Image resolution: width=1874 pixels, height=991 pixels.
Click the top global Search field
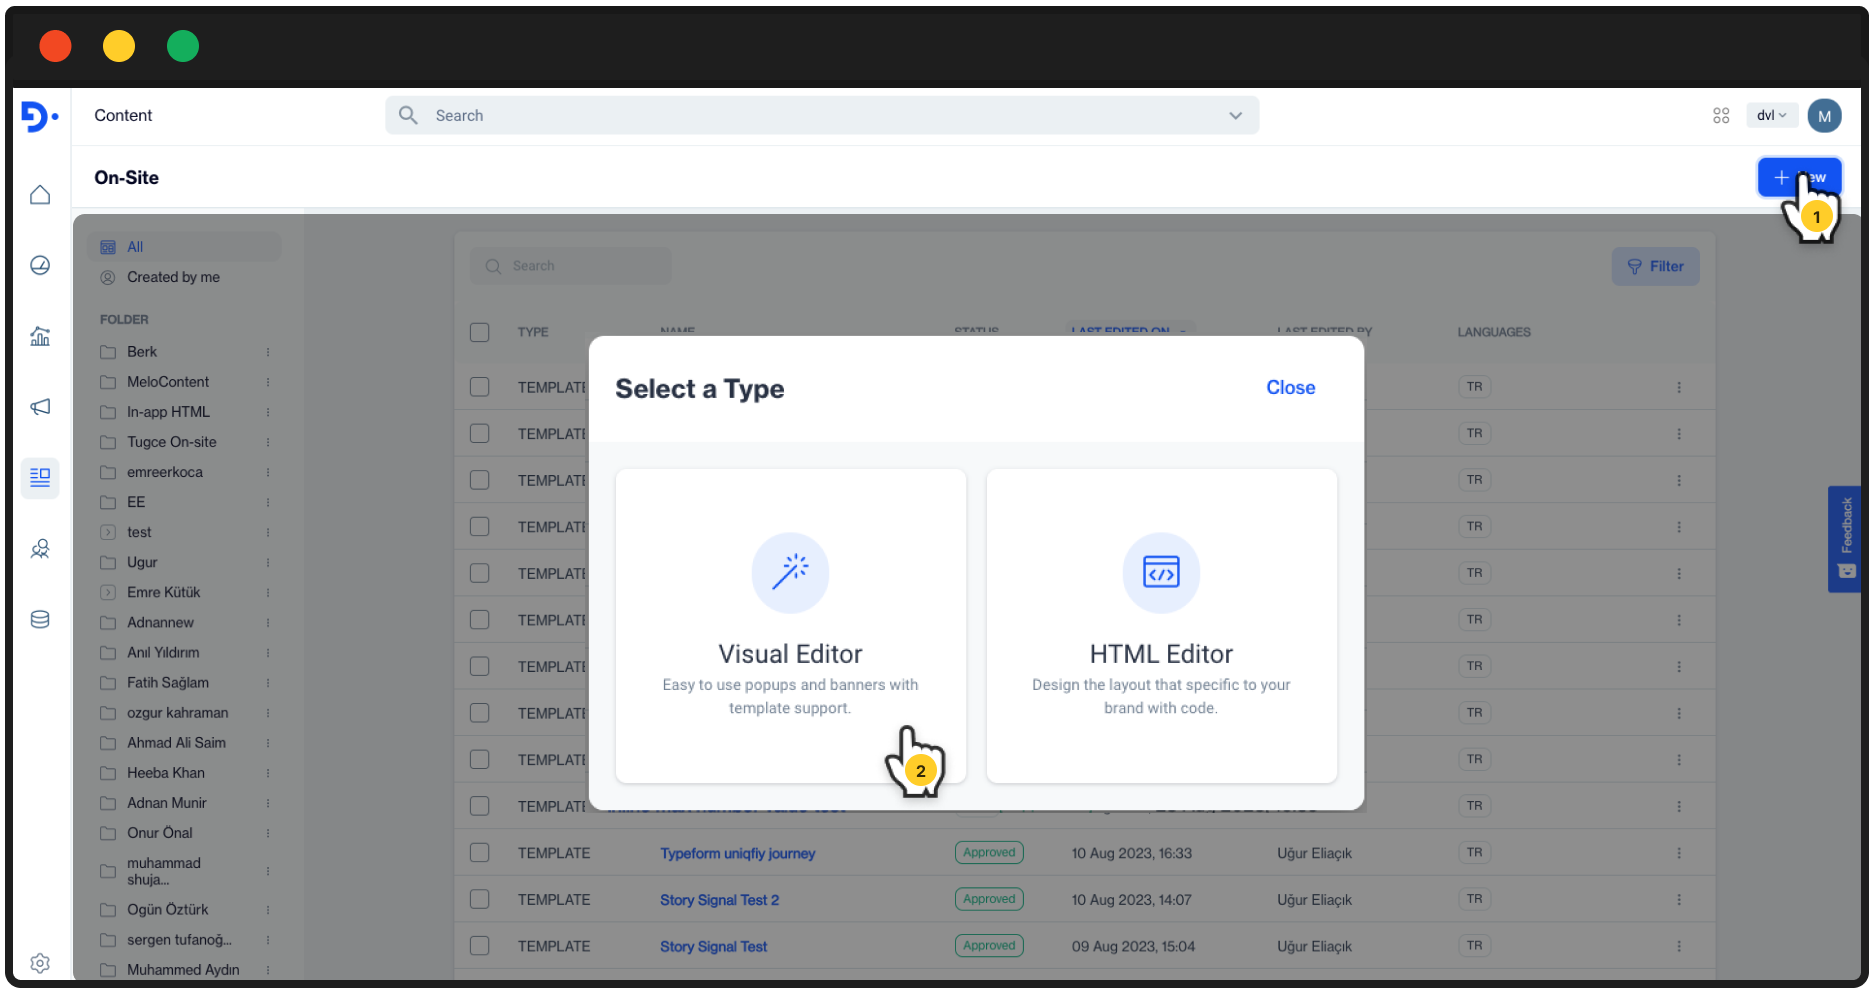[x=822, y=116]
